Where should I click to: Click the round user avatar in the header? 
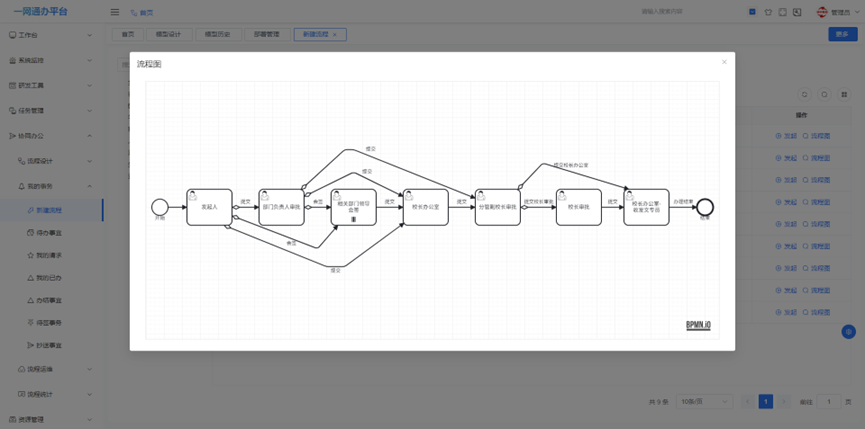click(823, 12)
